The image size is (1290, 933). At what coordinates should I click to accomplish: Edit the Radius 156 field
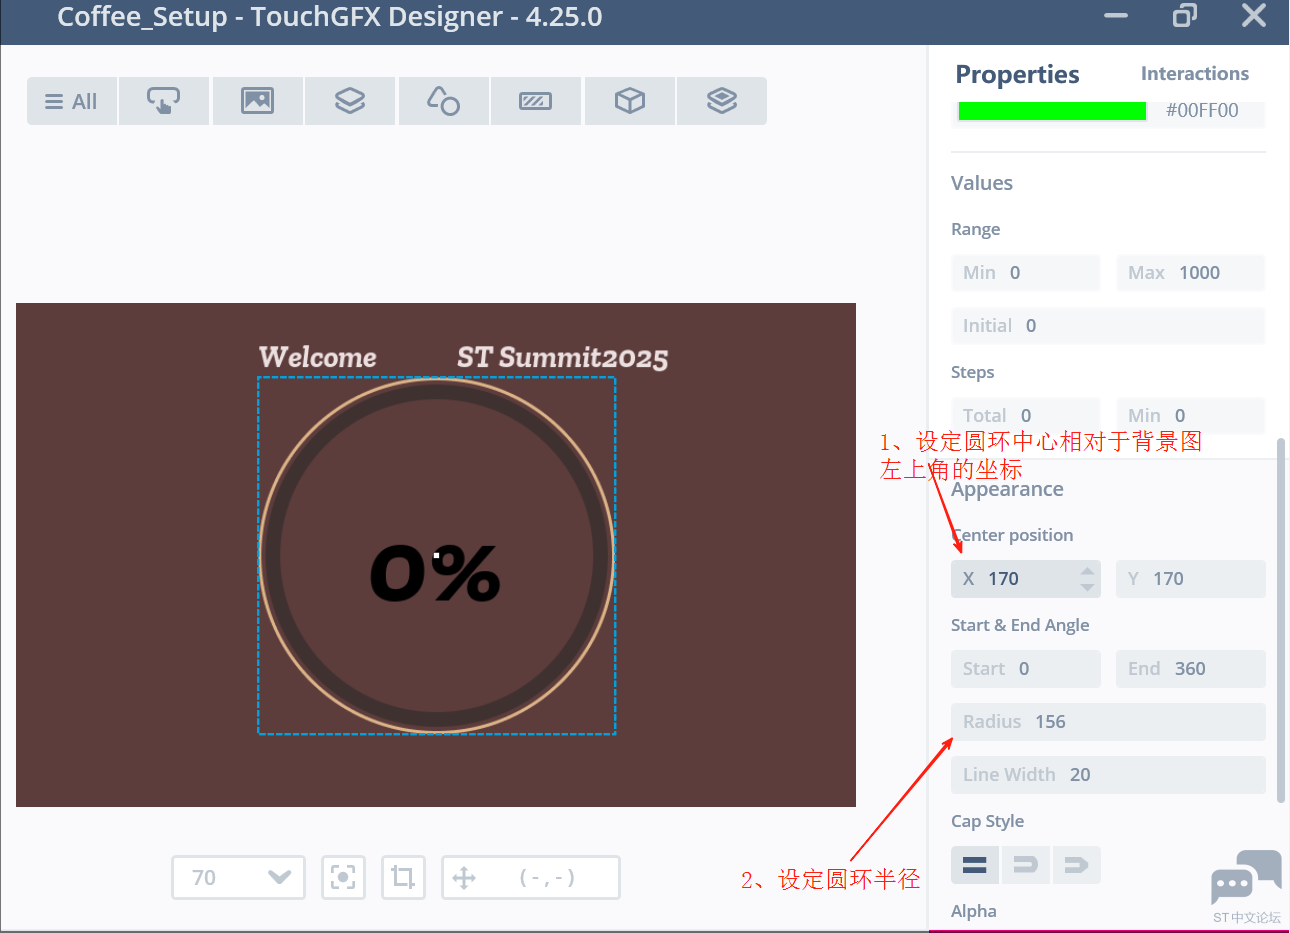(1108, 722)
